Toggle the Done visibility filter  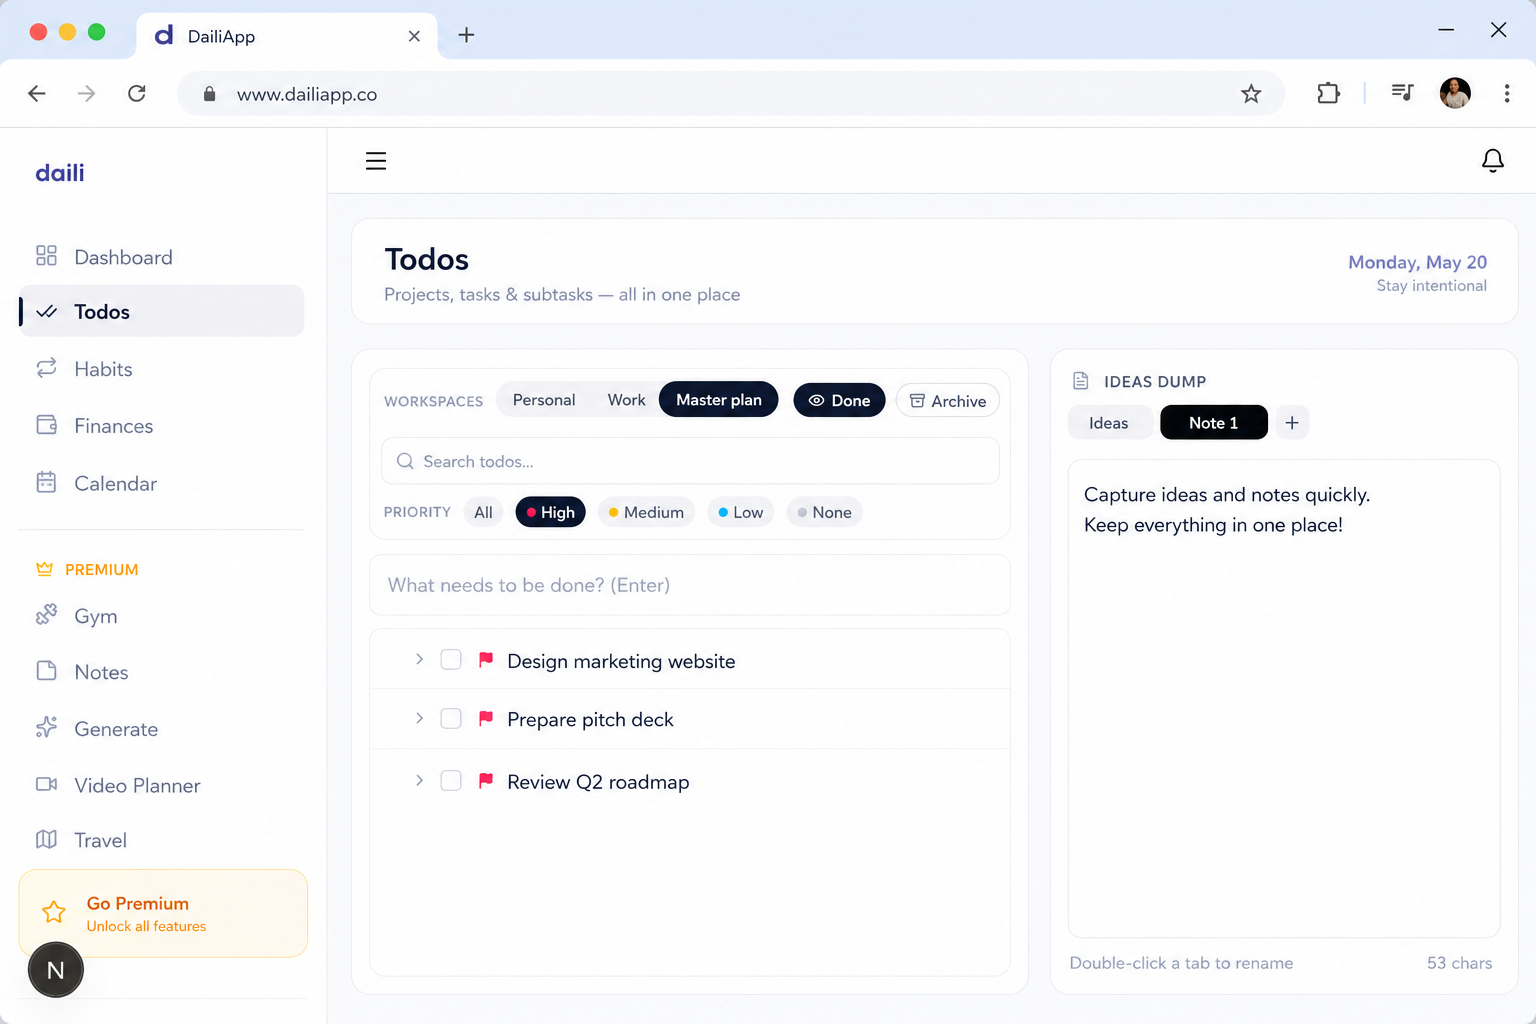839,400
